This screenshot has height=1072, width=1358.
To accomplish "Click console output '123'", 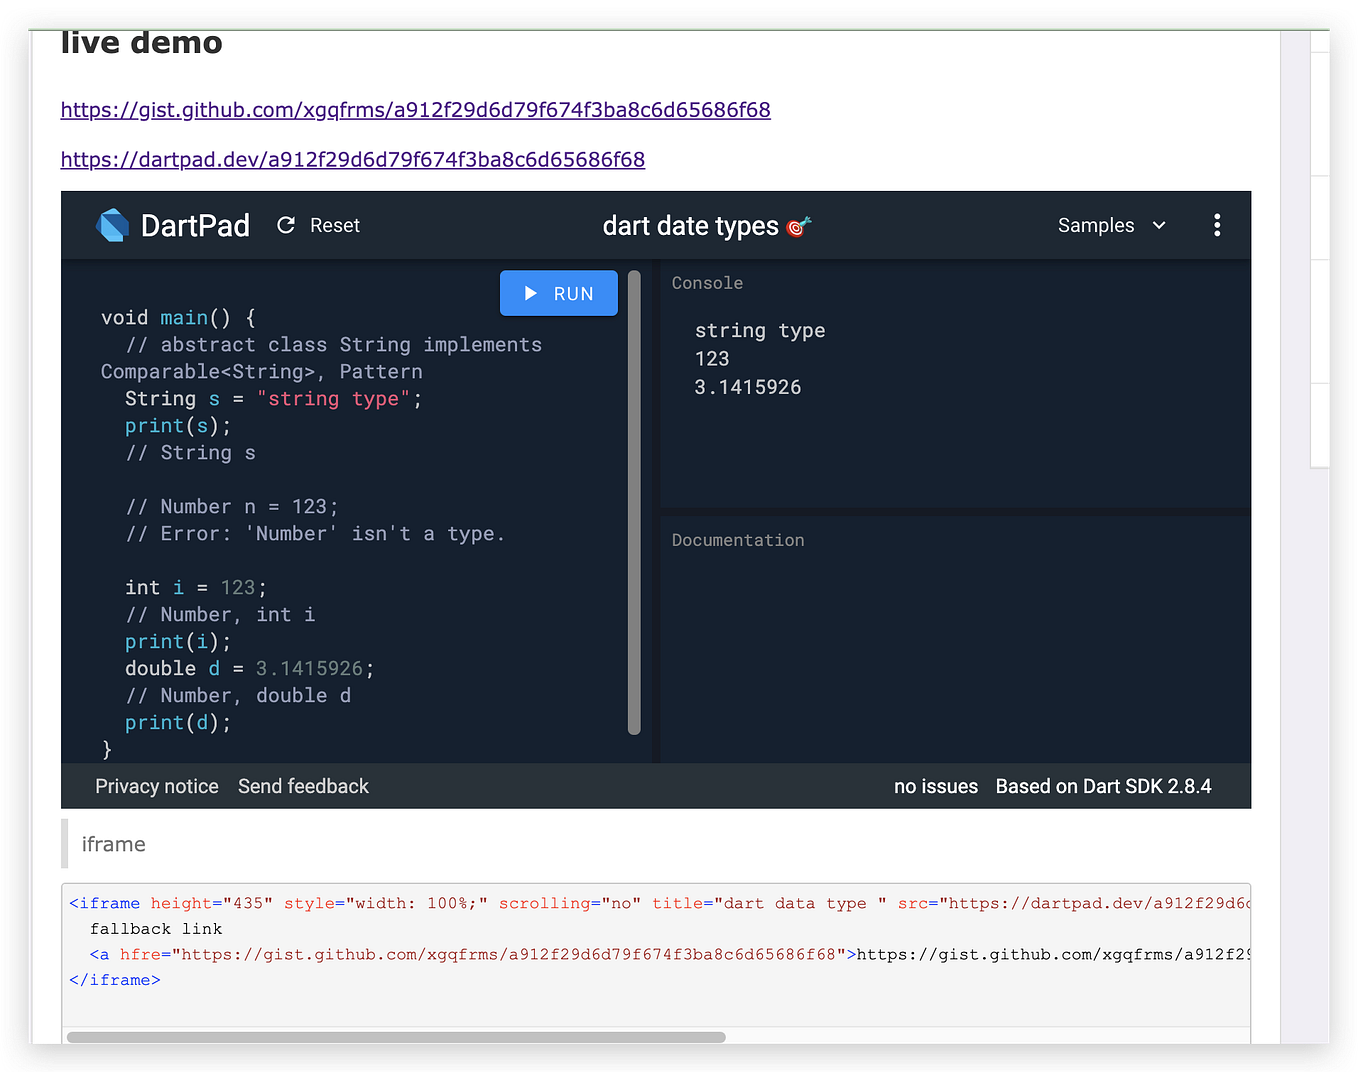I will [712, 359].
